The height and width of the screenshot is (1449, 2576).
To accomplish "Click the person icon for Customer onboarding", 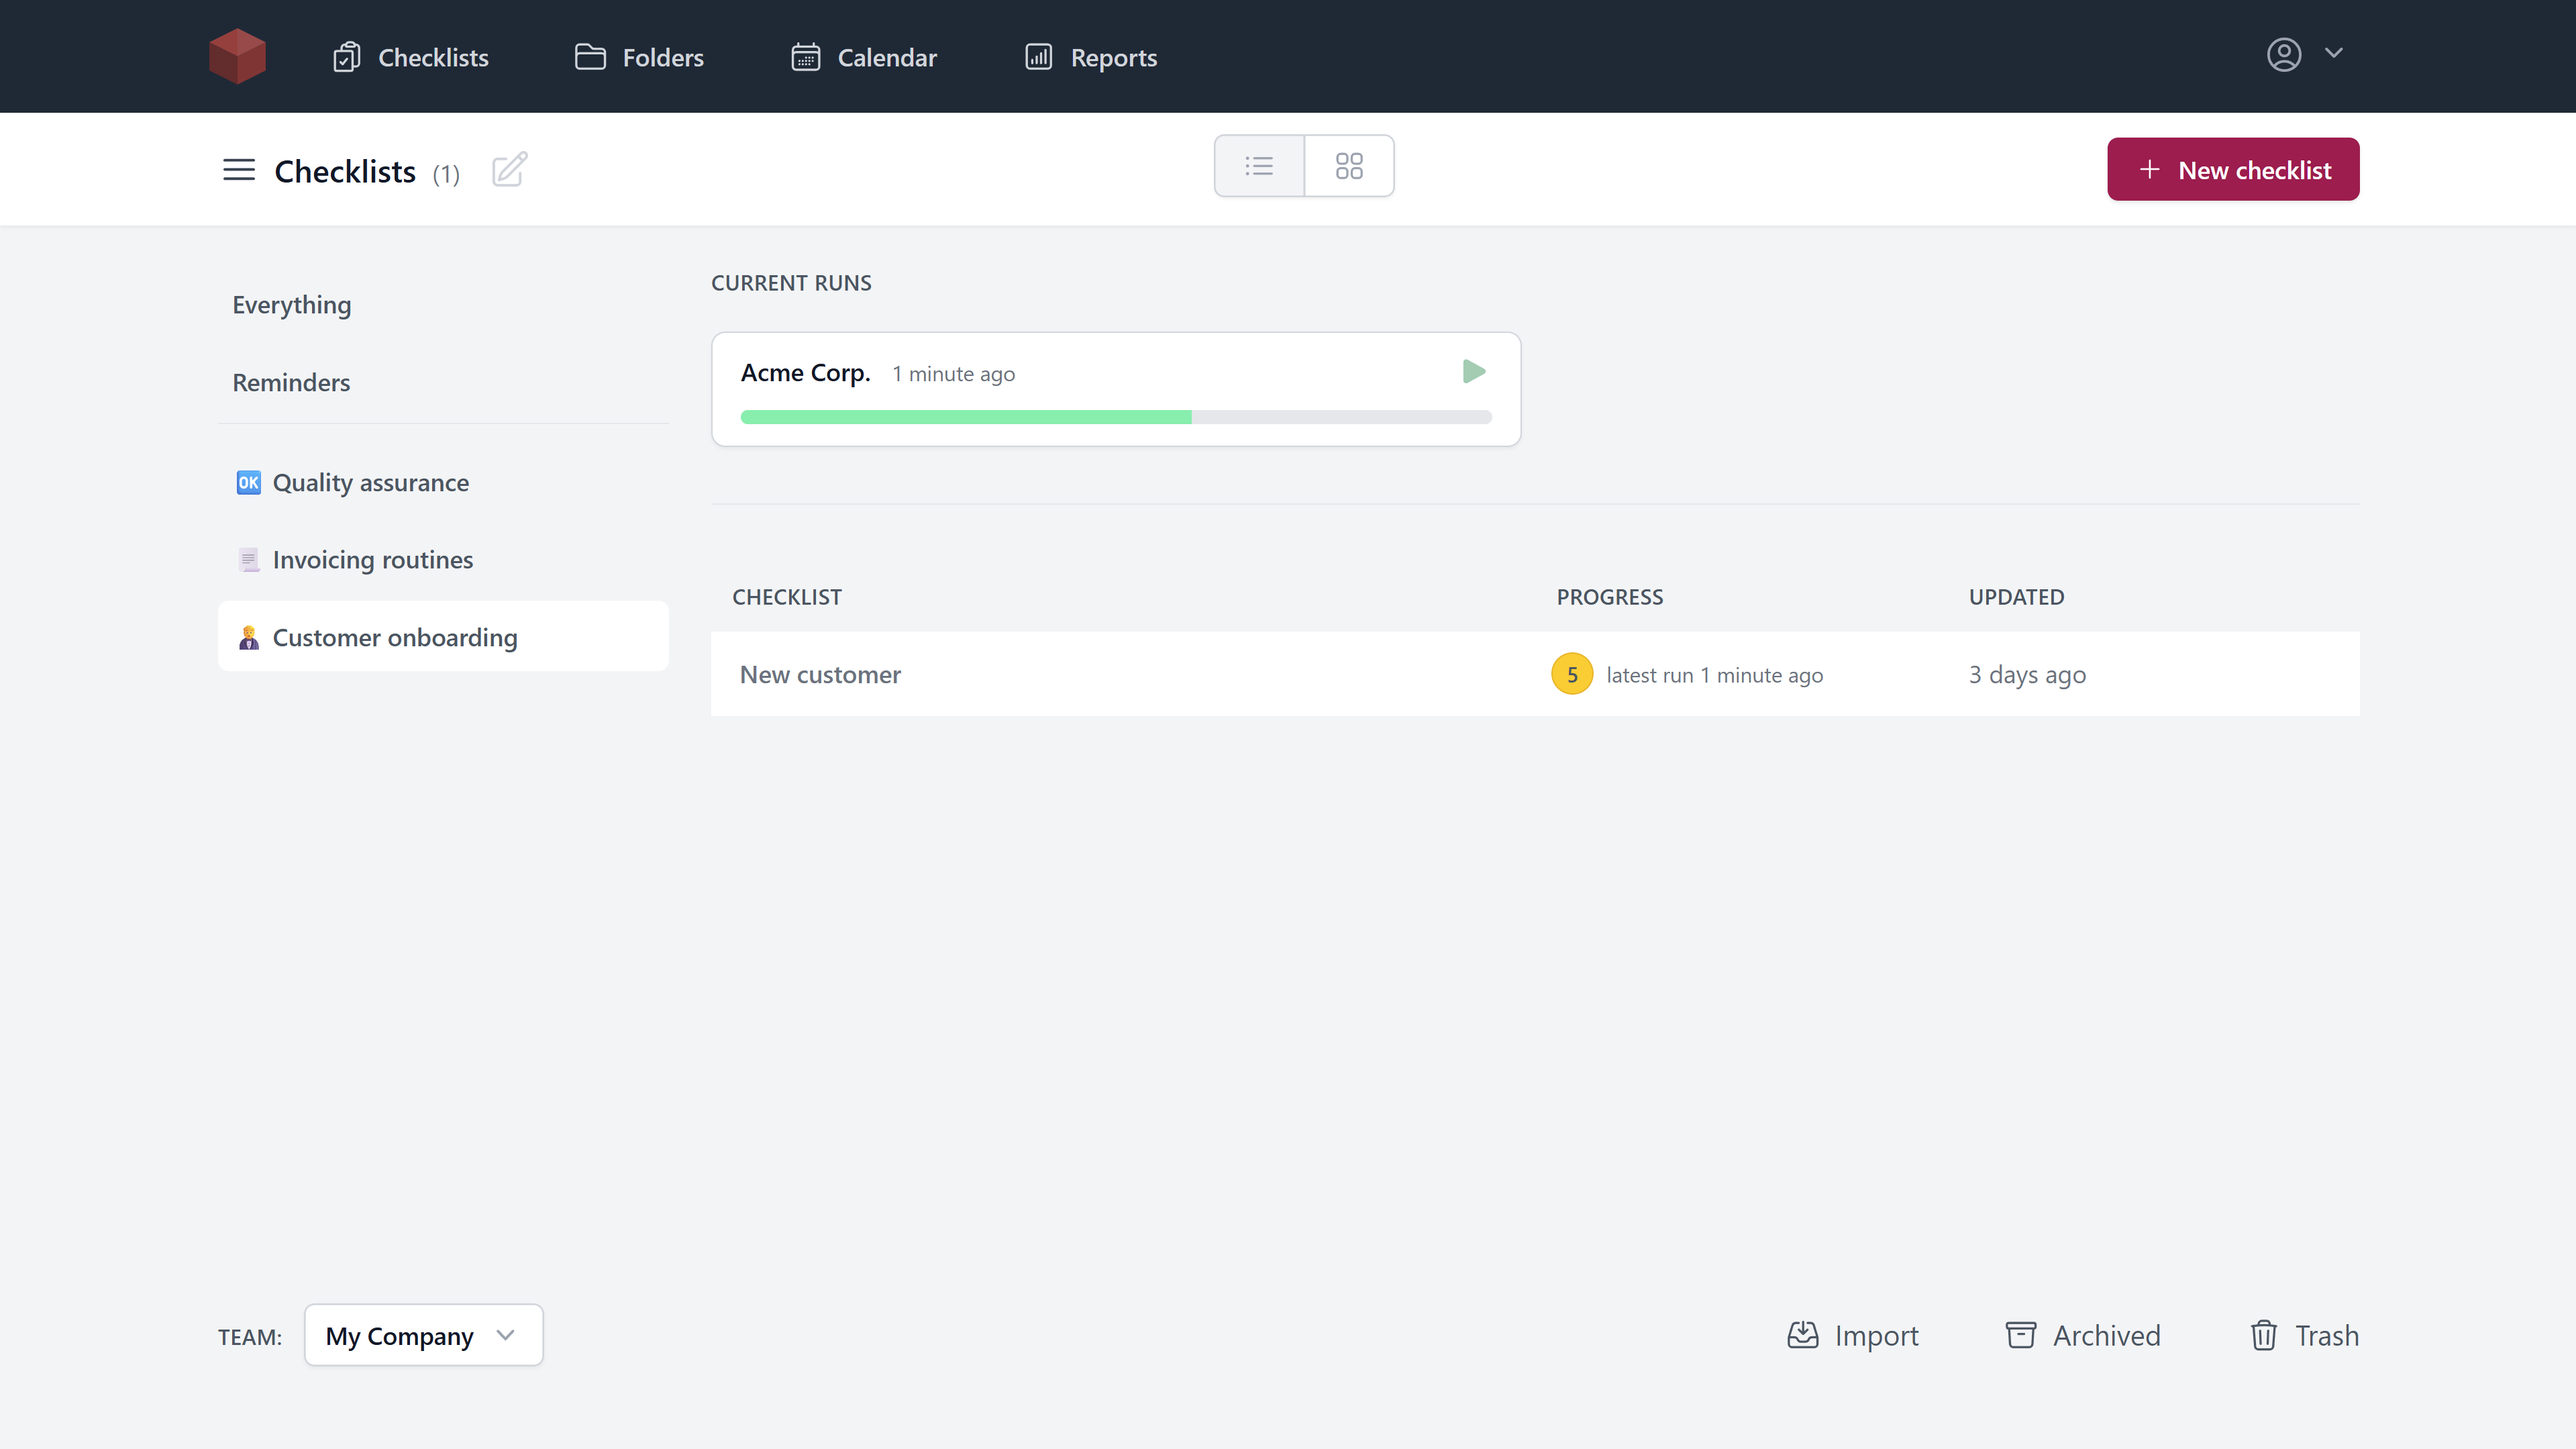I will pos(248,637).
